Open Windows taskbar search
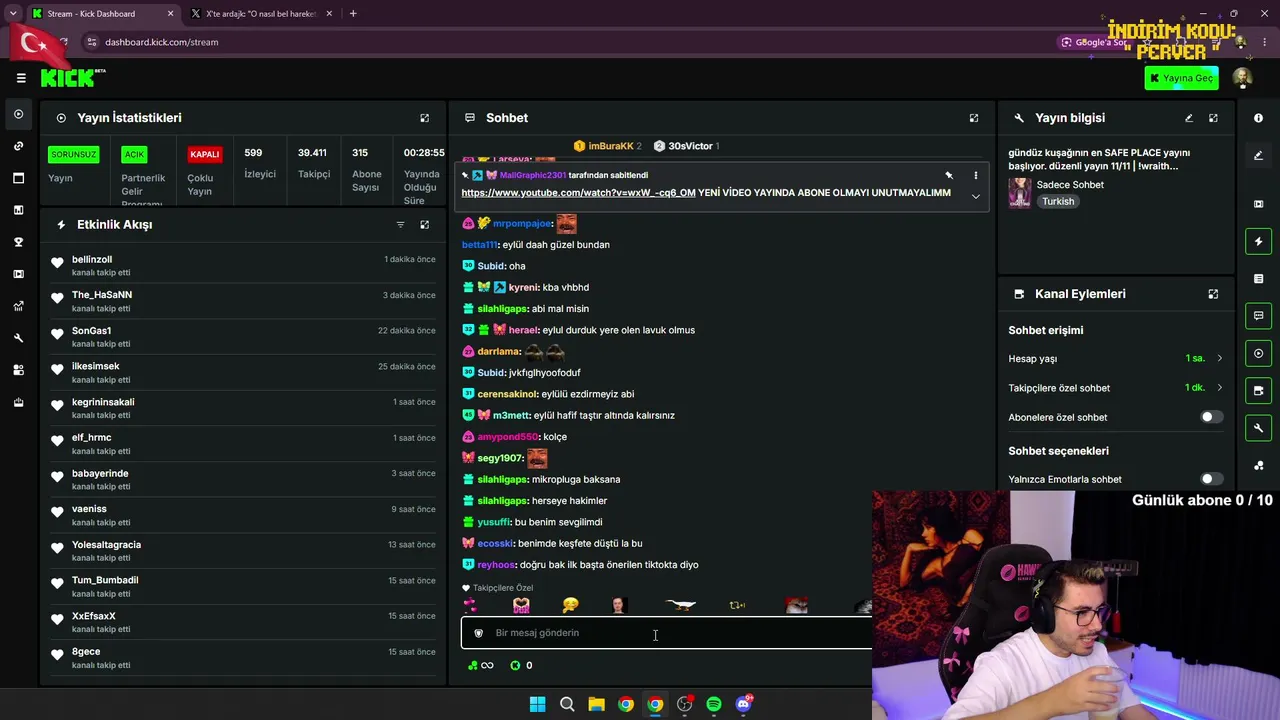Image resolution: width=1280 pixels, height=720 pixels. coord(567,704)
